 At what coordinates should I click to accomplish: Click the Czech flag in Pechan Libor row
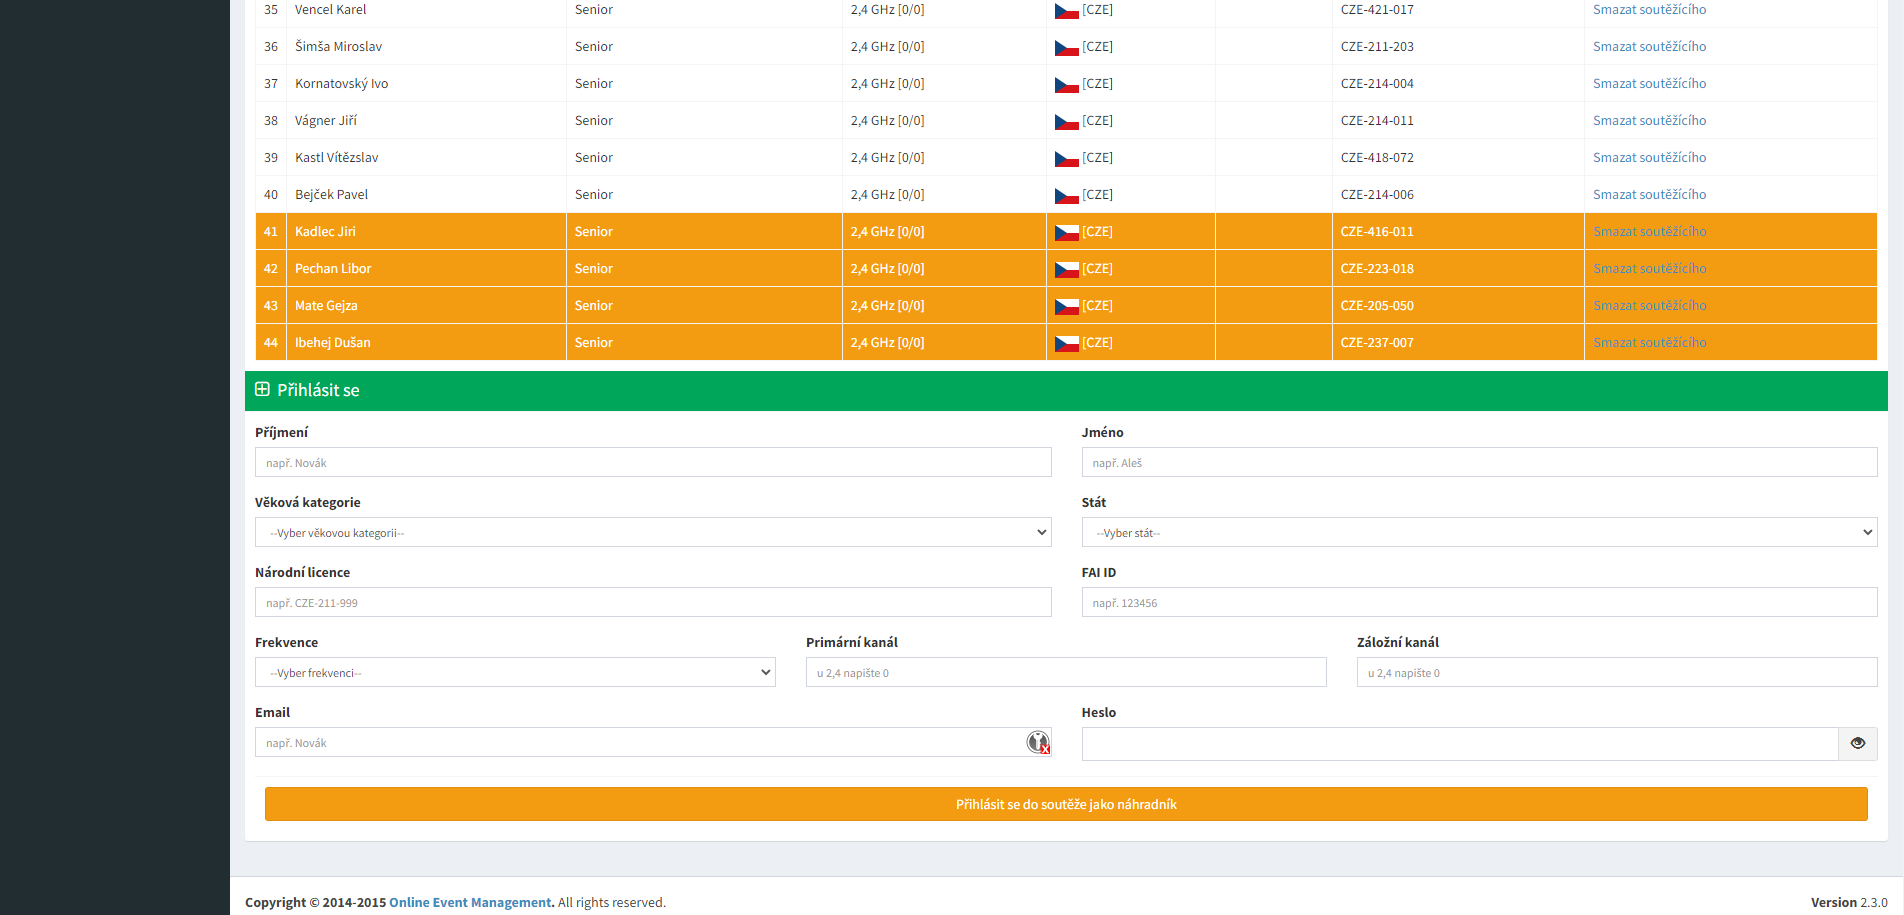pyautogui.click(x=1066, y=269)
